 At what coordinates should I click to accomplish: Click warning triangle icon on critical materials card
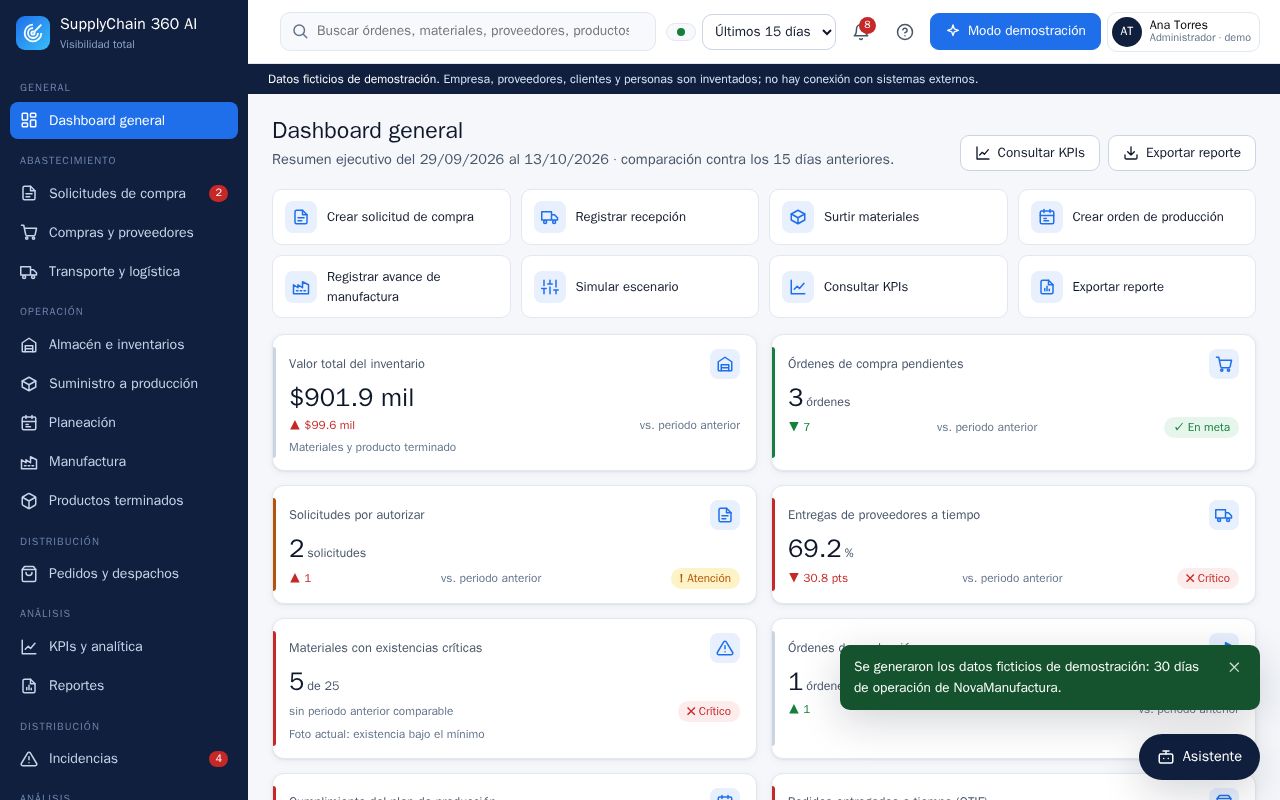[725, 648]
